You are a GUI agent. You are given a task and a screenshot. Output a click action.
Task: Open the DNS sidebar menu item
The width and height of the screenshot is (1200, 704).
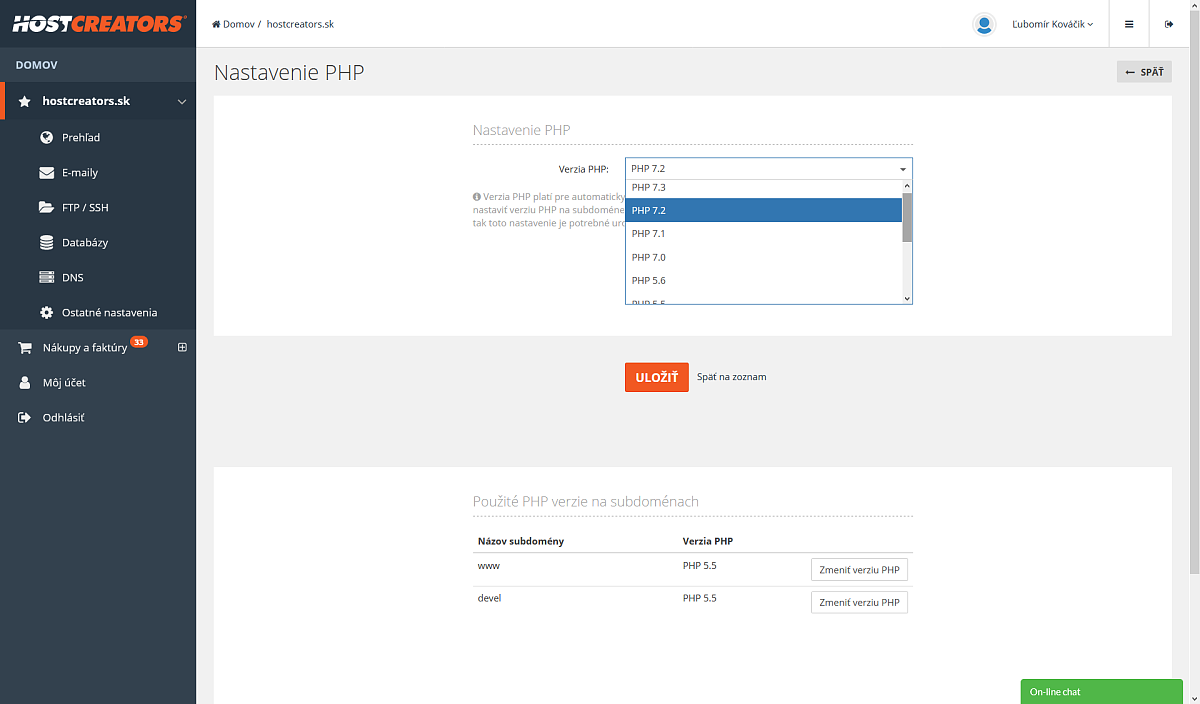pyautogui.click(x=72, y=278)
